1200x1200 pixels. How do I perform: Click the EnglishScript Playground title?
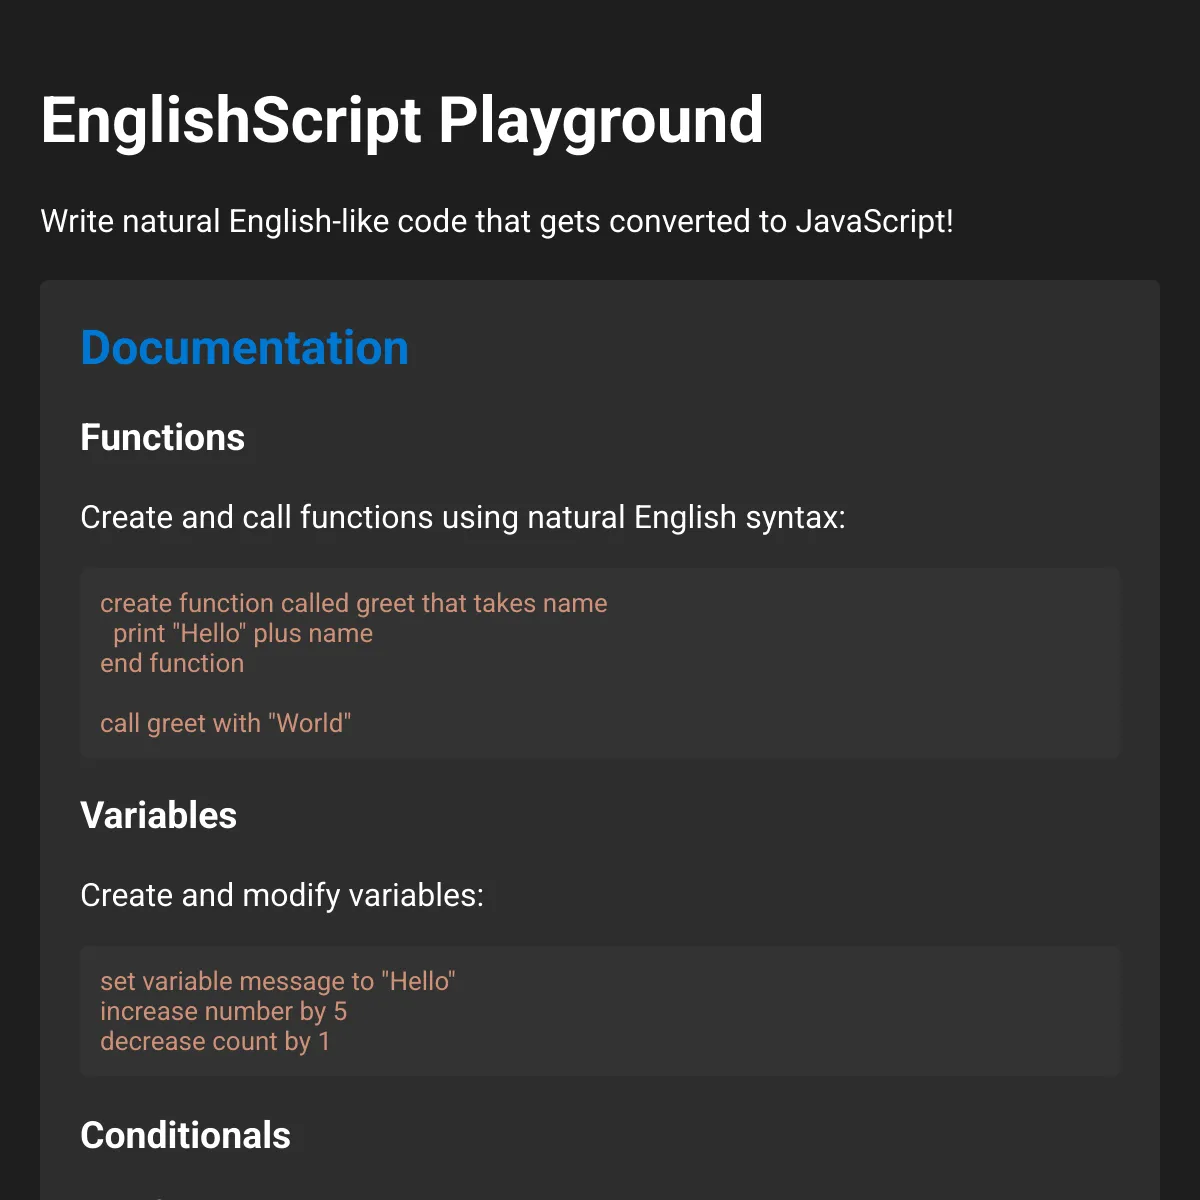(402, 121)
